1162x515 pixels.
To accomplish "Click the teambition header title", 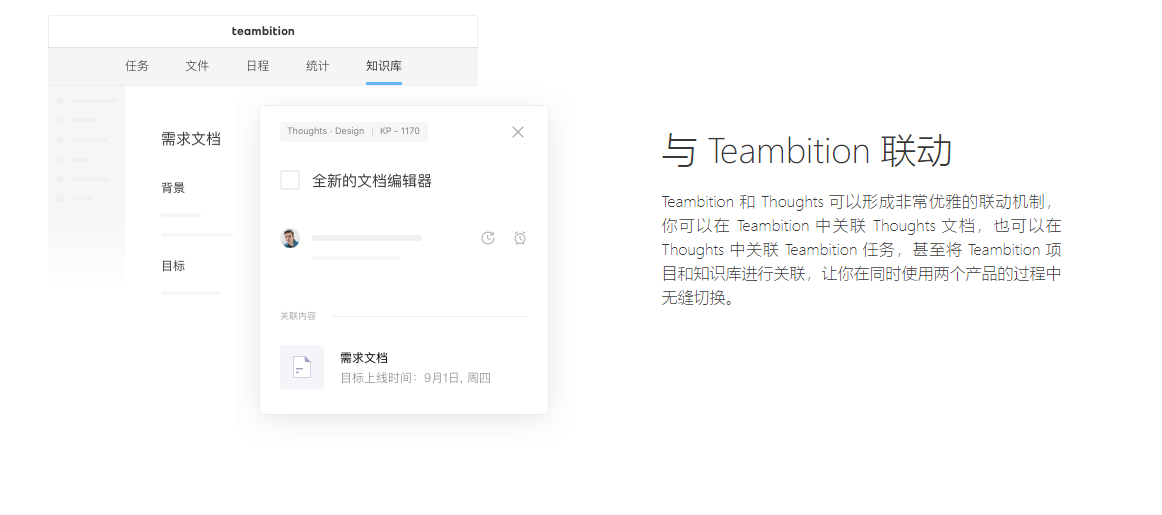I will coord(263,31).
